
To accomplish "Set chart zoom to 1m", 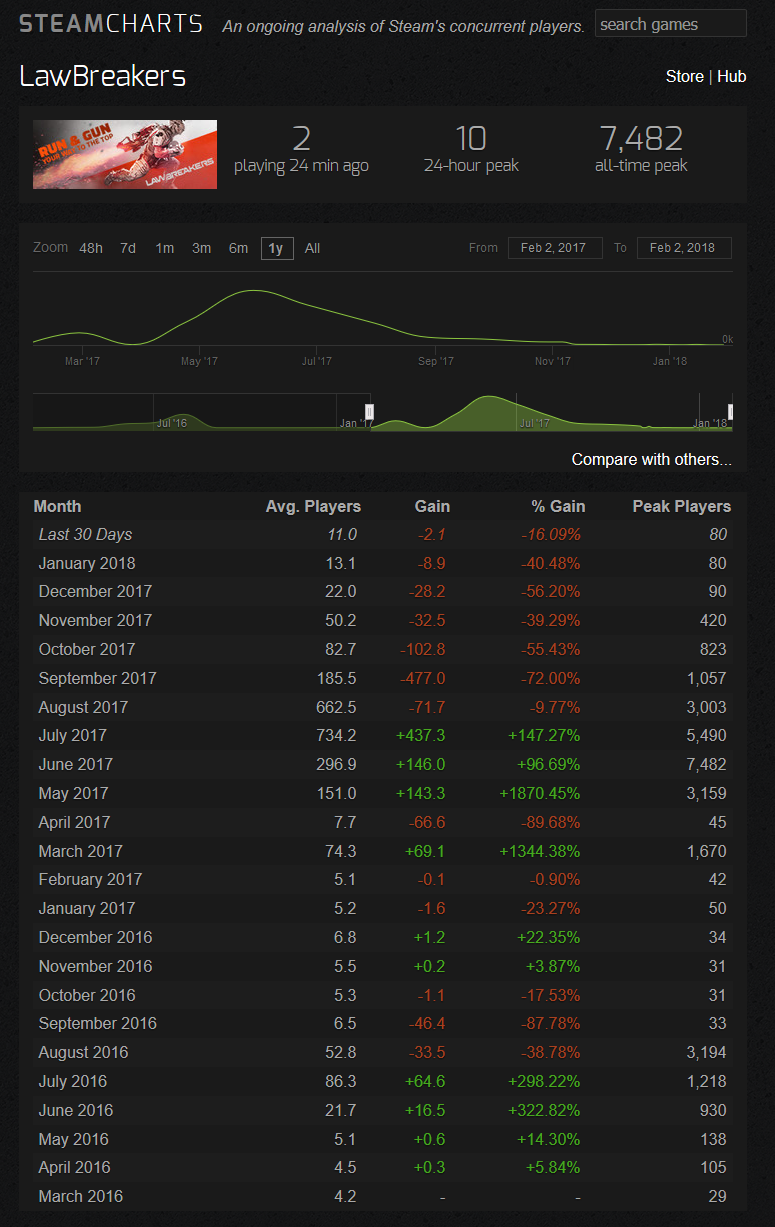I will coord(165,248).
